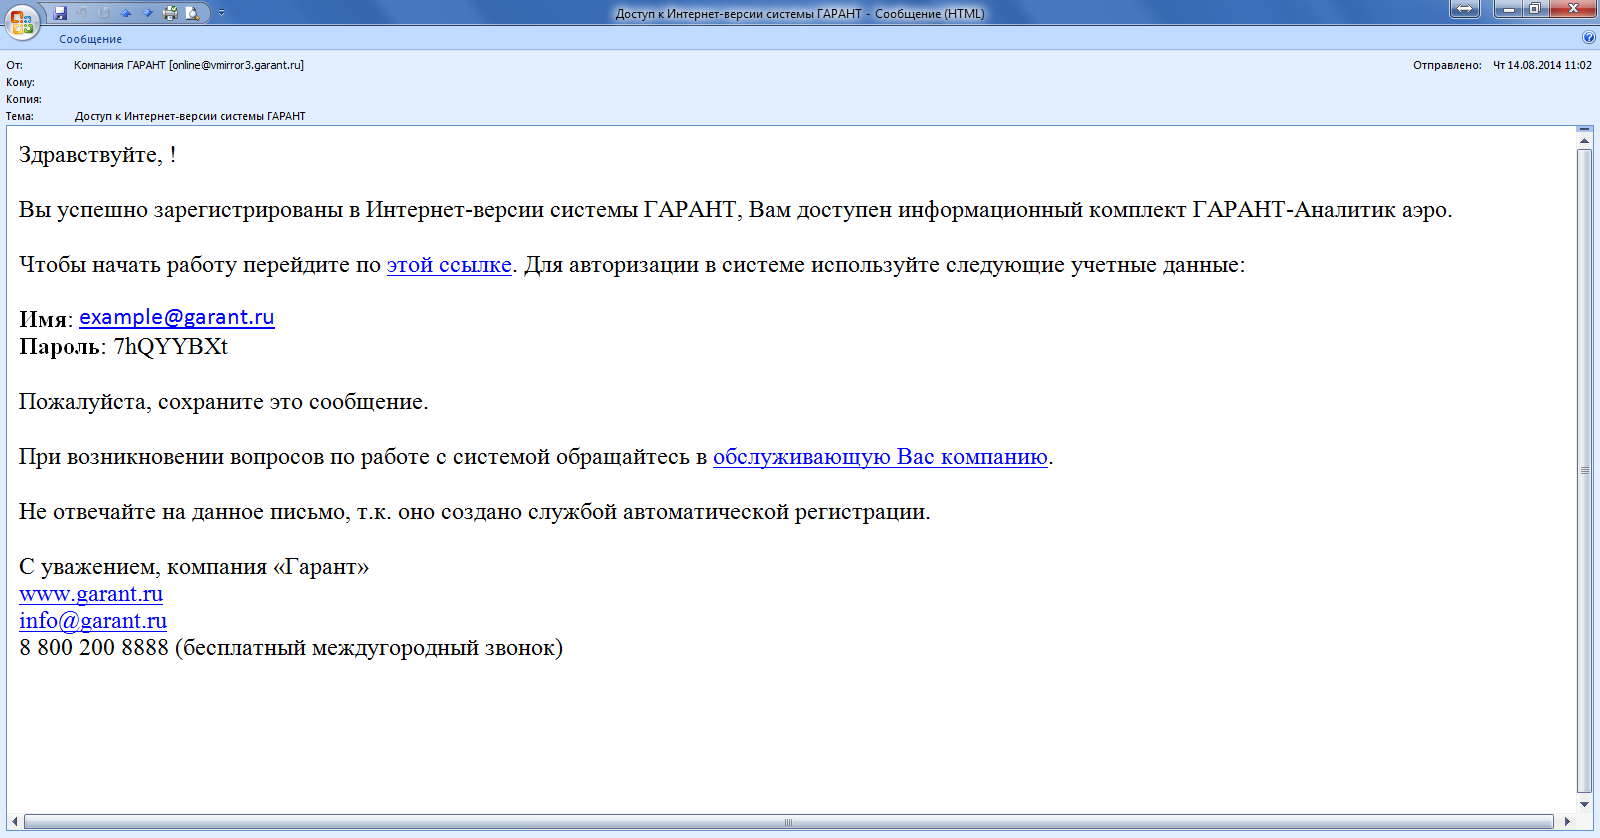Click vertical scrollbar down arrow
This screenshot has height=838, width=1600.
point(1584,804)
